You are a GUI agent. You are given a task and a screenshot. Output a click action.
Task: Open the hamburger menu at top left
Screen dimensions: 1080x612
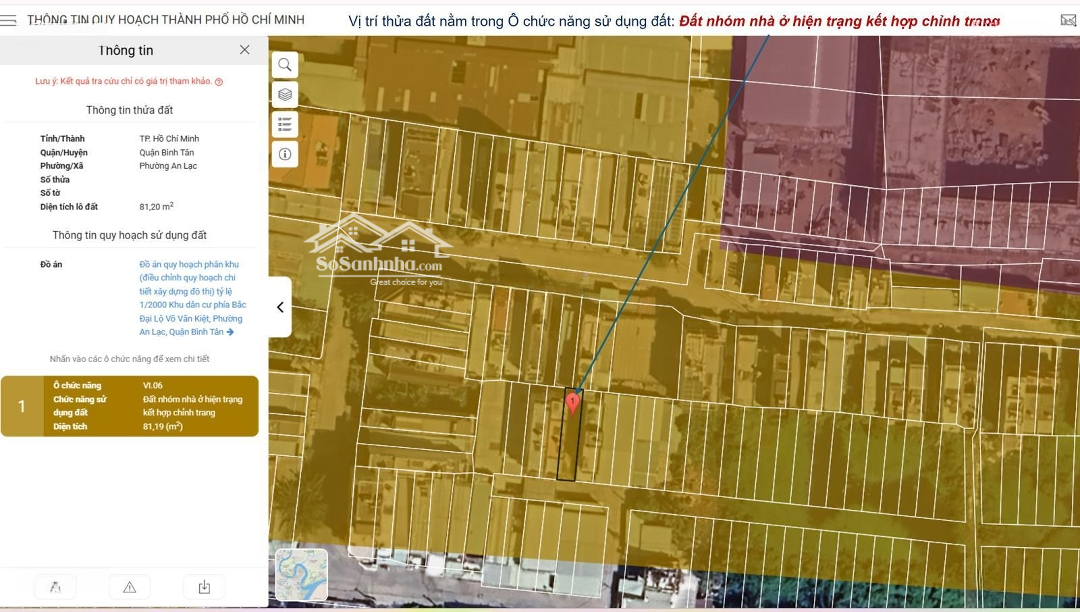pos(9,20)
